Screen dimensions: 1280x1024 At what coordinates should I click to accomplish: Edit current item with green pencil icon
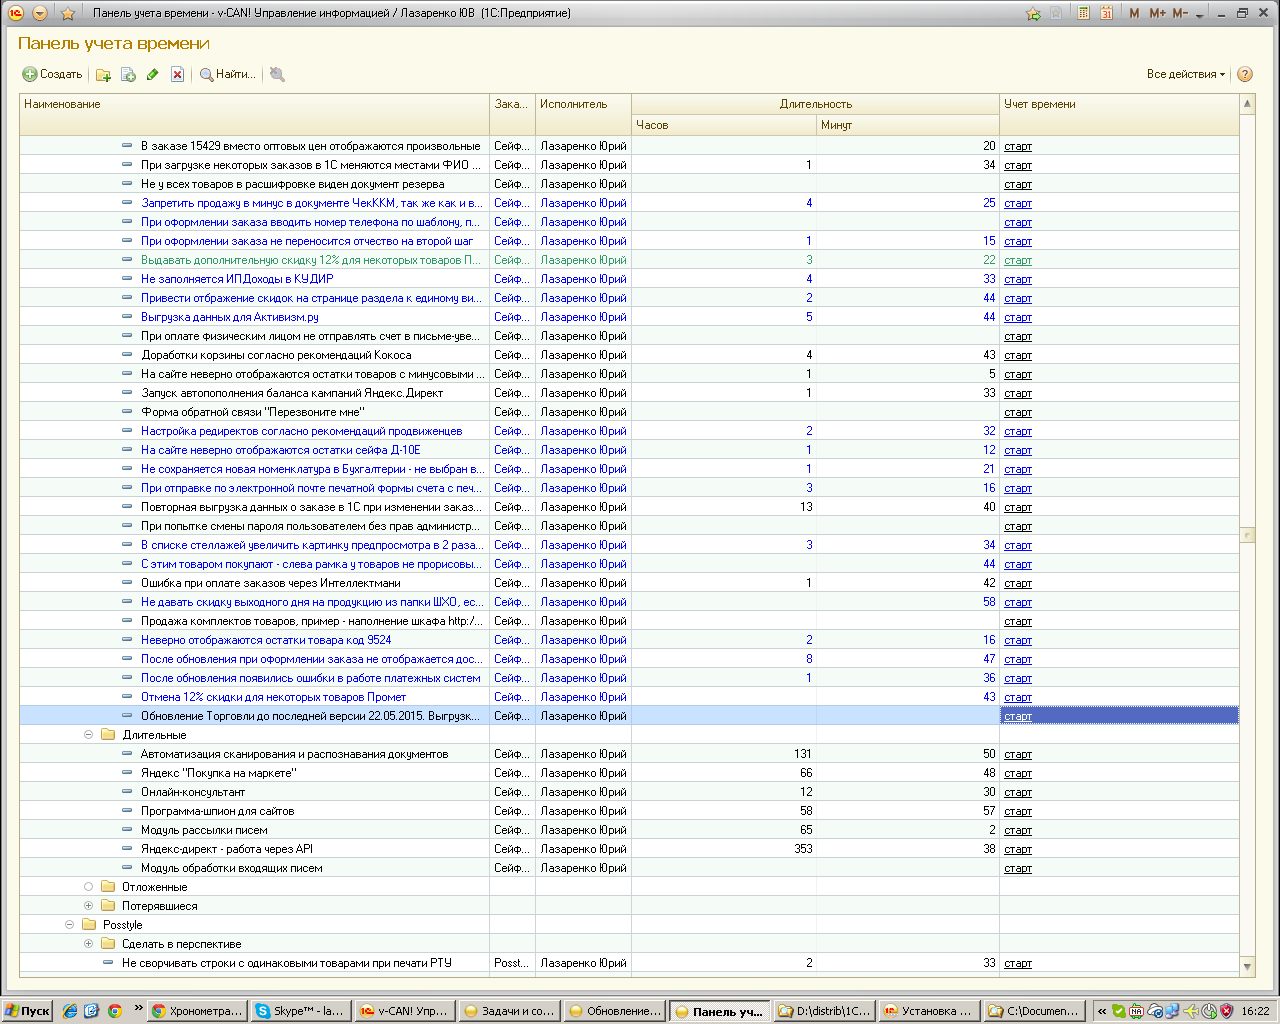click(153, 74)
